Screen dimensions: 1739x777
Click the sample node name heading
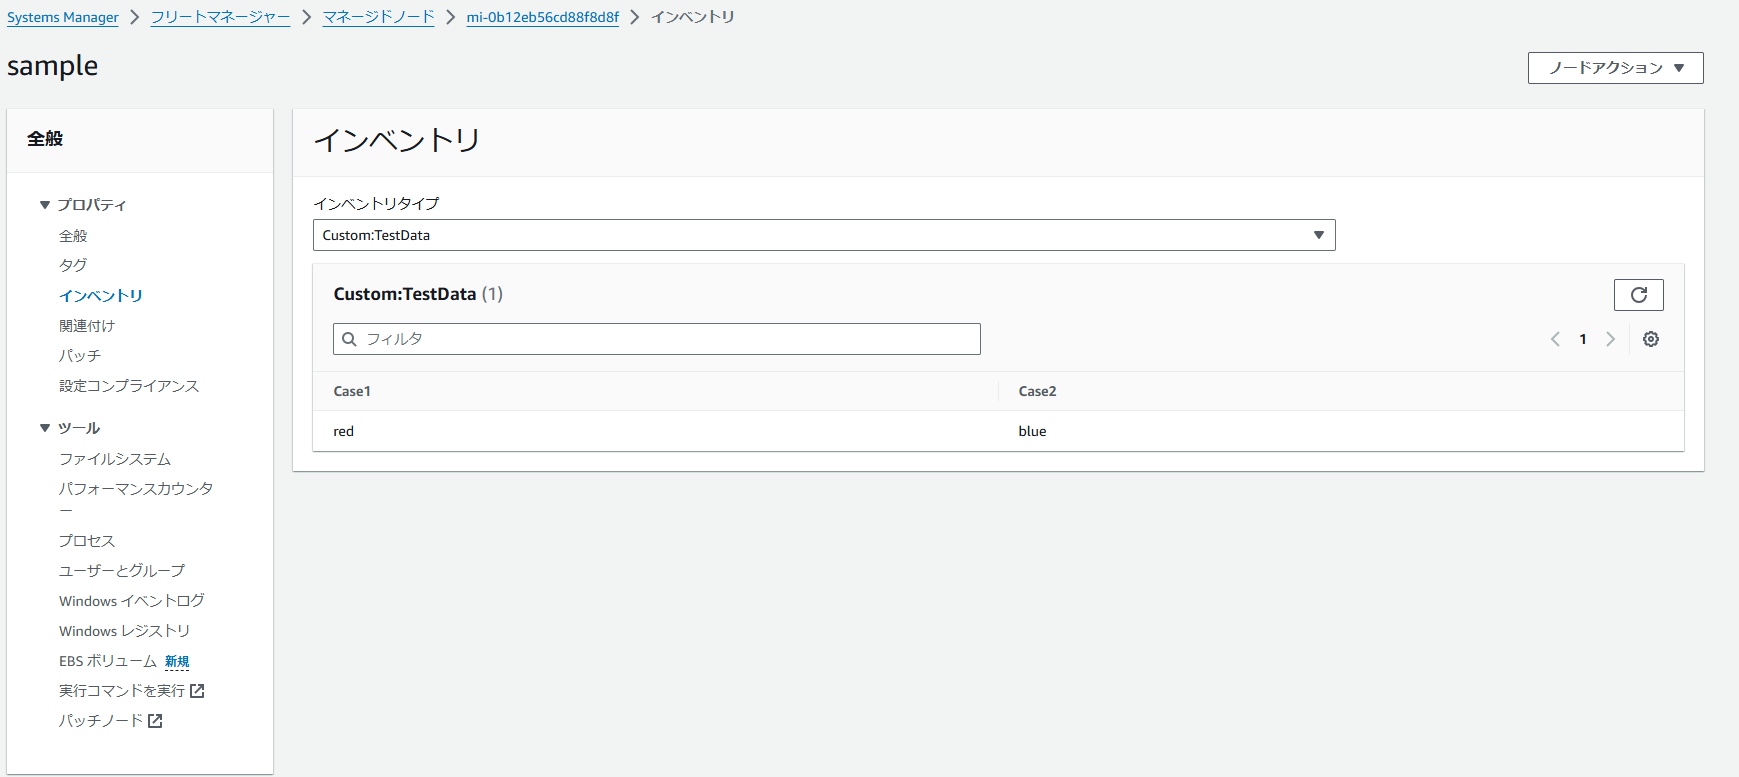coord(53,66)
